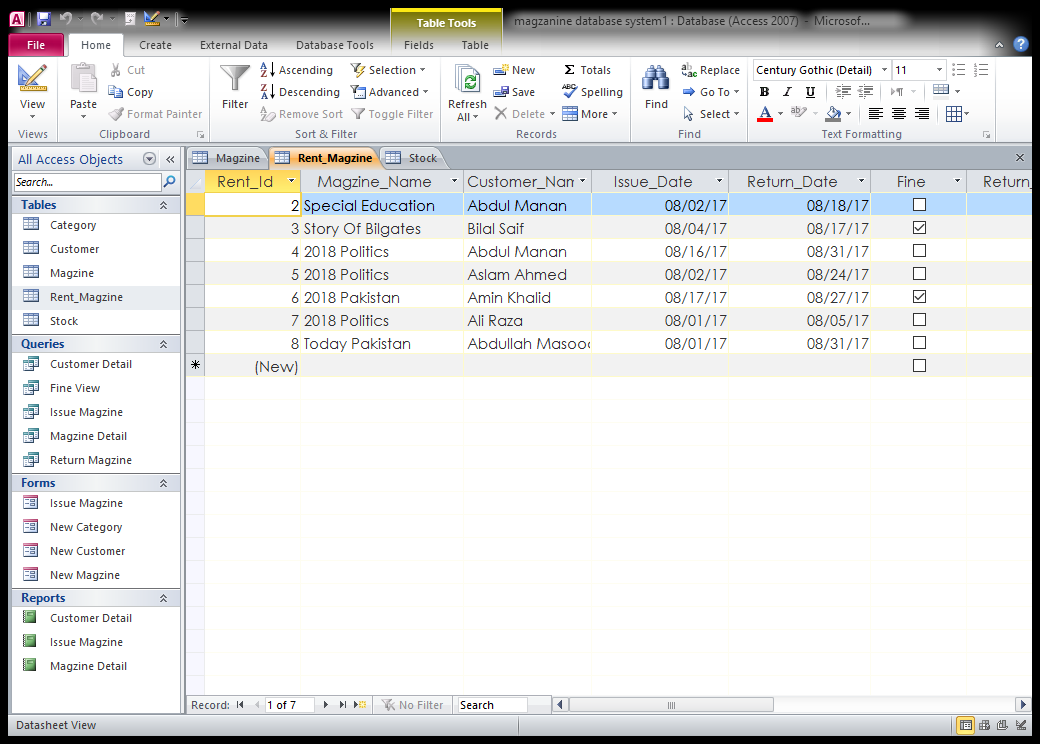
Task: Apply bold formatting to text
Action: click(x=764, y=91)
